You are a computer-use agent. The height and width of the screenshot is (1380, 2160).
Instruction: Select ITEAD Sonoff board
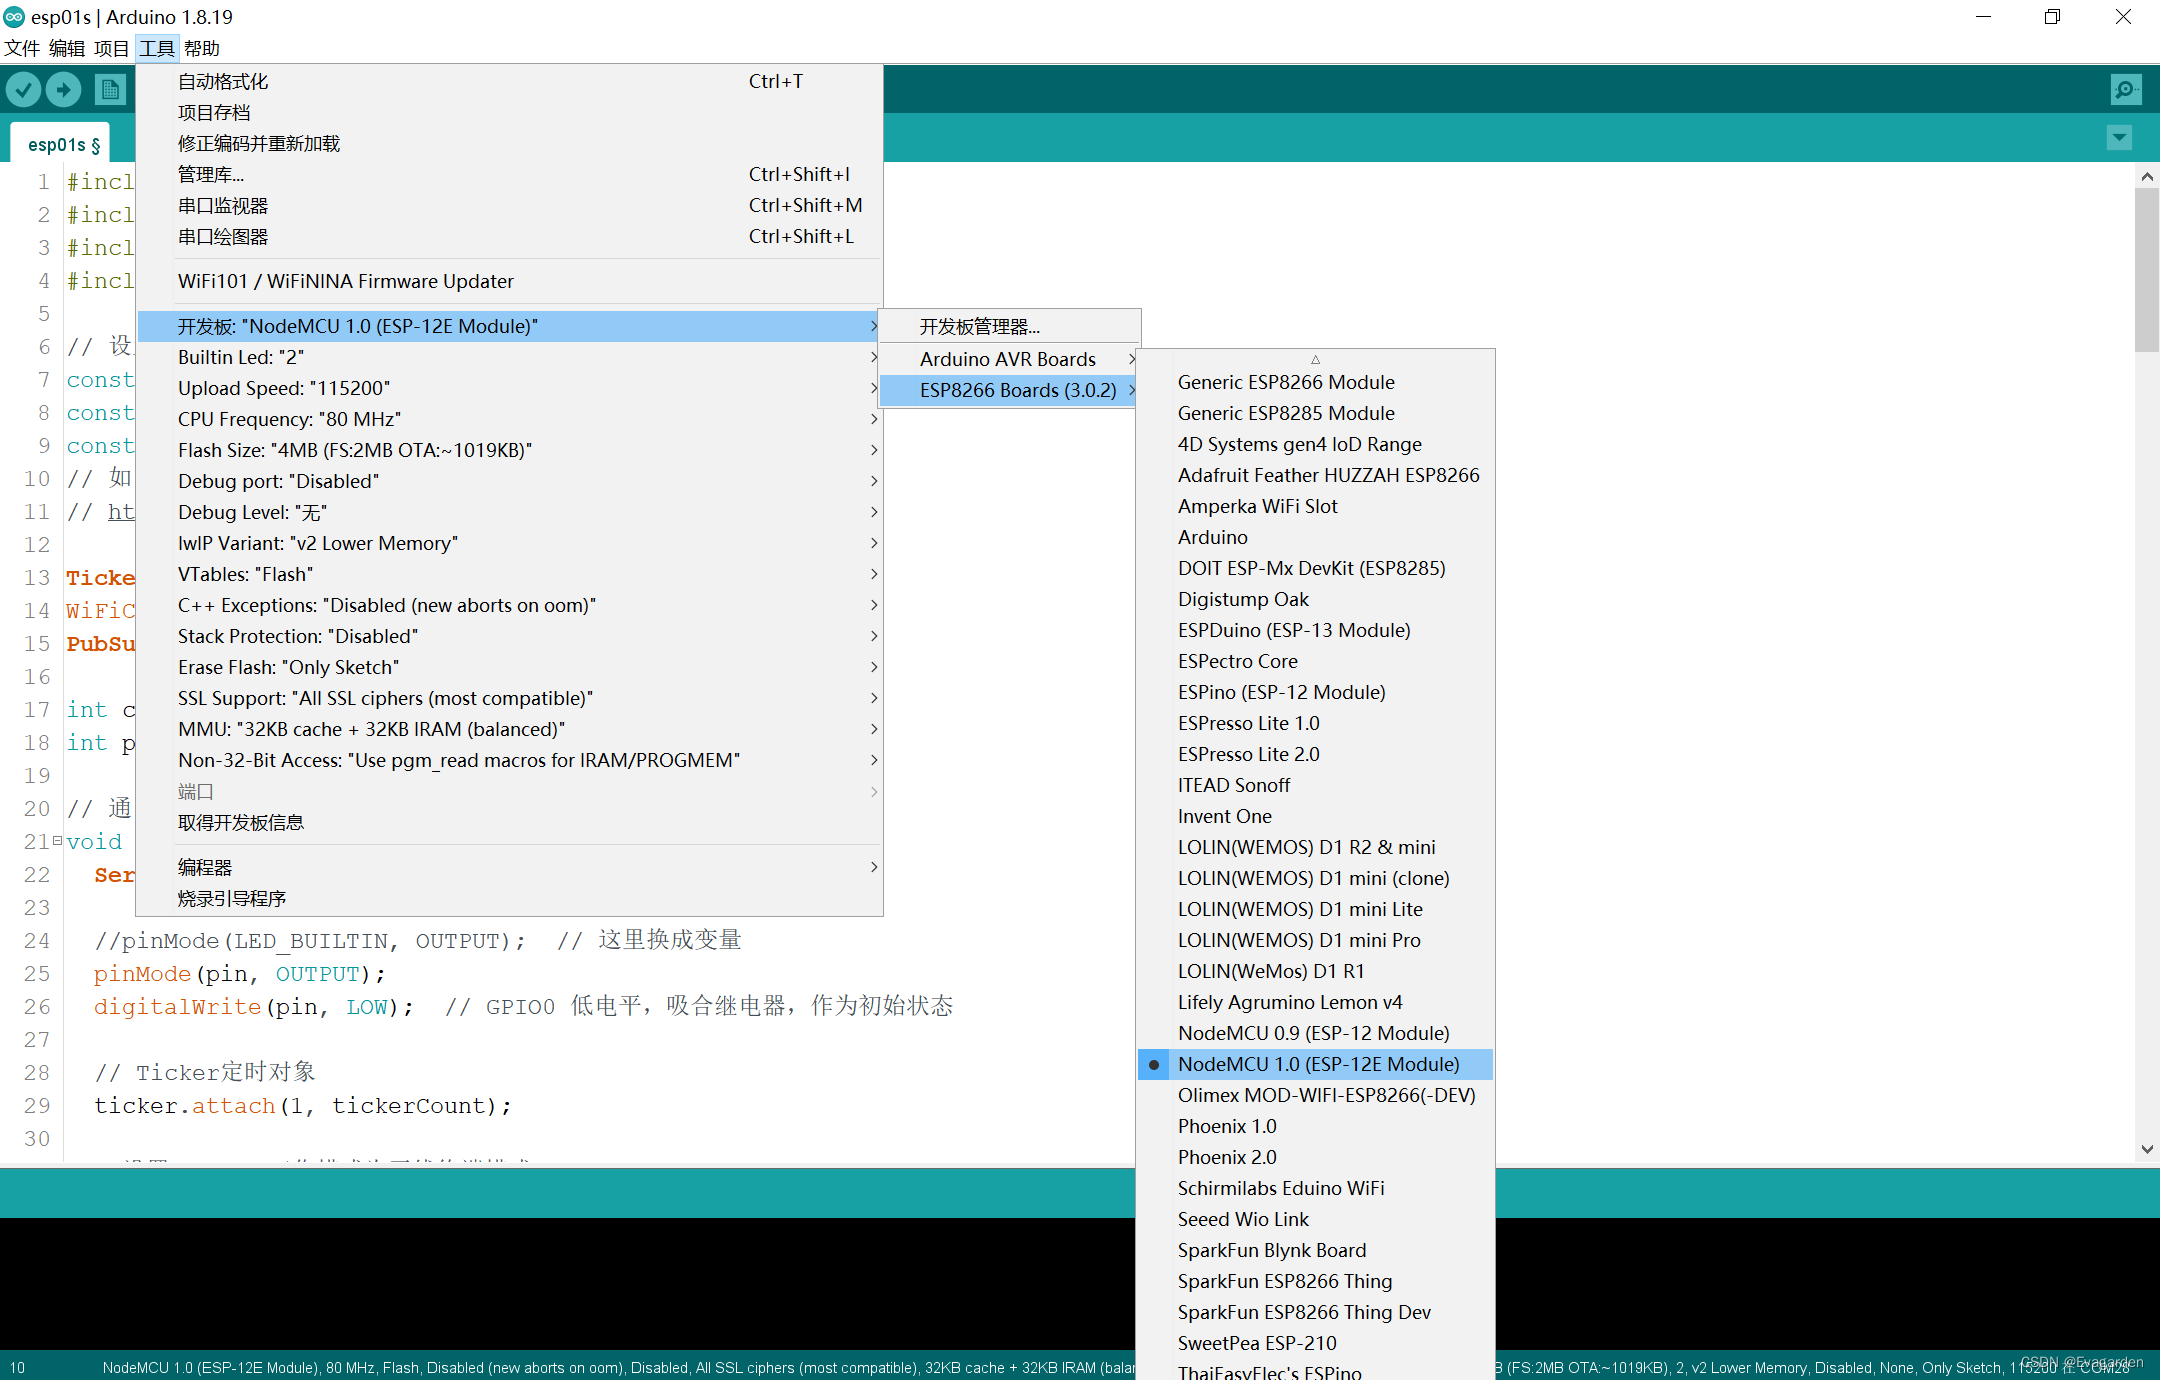[1316, 786]
